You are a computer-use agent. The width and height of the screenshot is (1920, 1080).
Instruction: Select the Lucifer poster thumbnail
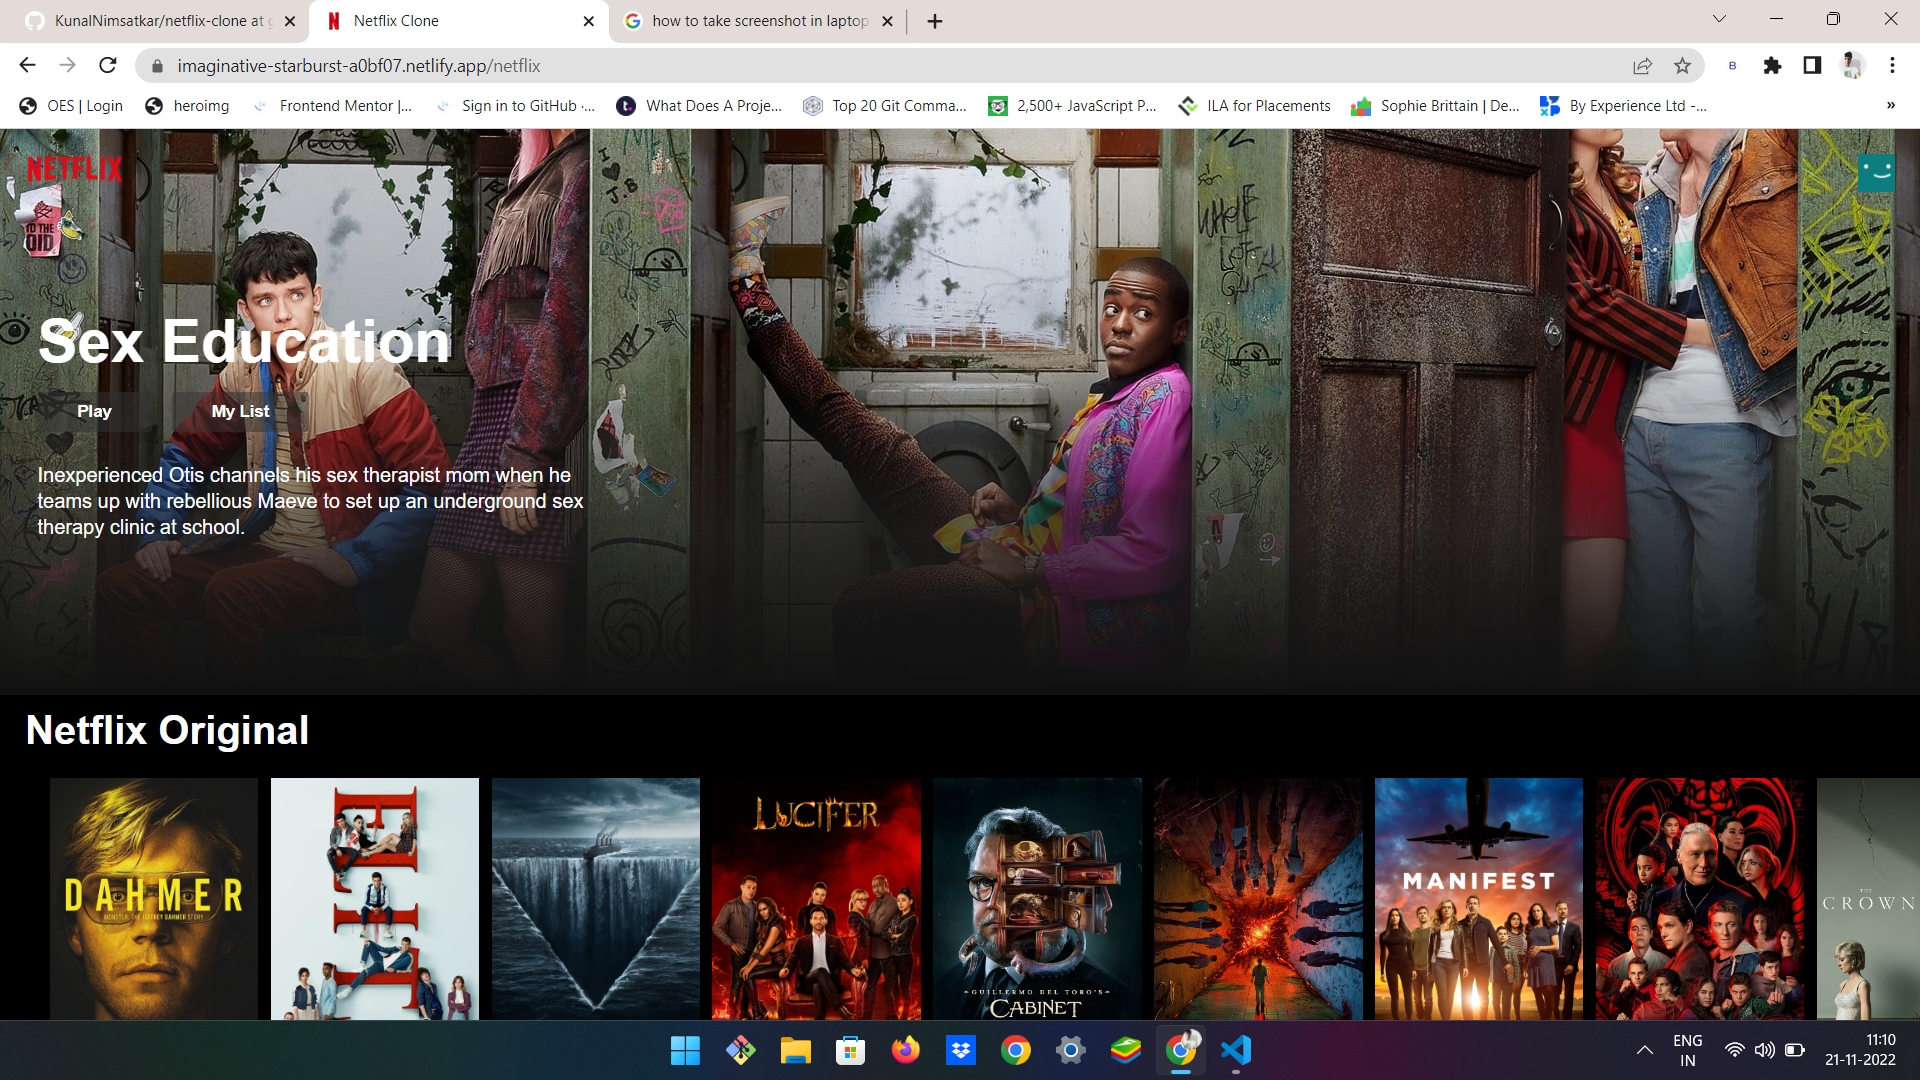point(816,898)
